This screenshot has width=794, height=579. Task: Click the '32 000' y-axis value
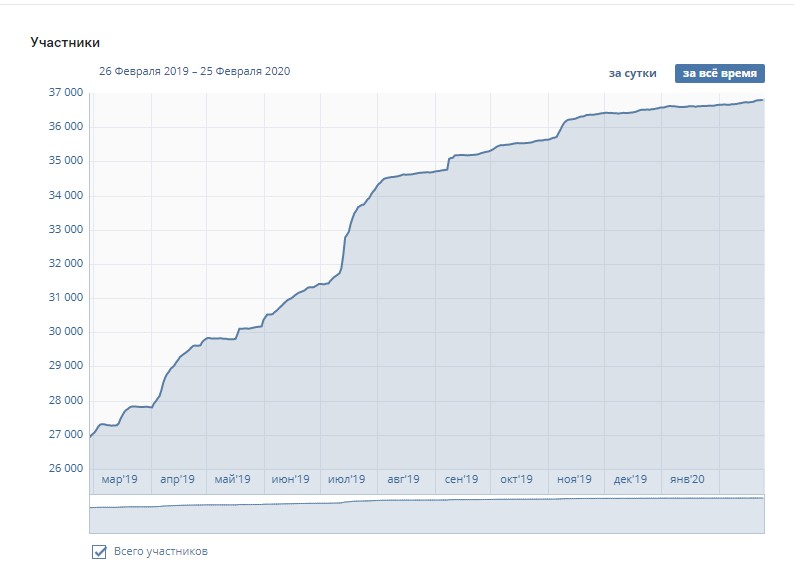66,263
